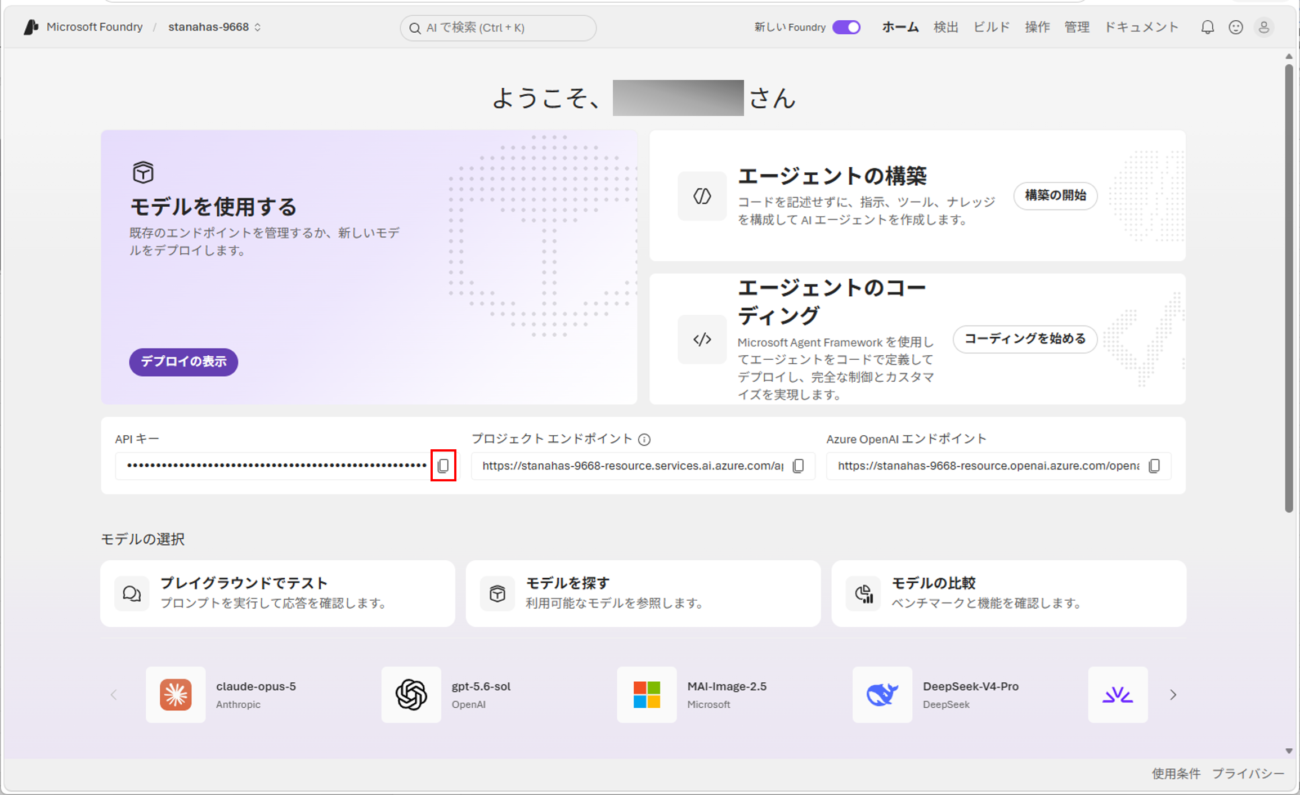This screenshot has width=1300, height=795.
Task: Open the ドキュメント tab
Action: point(1142,27)
